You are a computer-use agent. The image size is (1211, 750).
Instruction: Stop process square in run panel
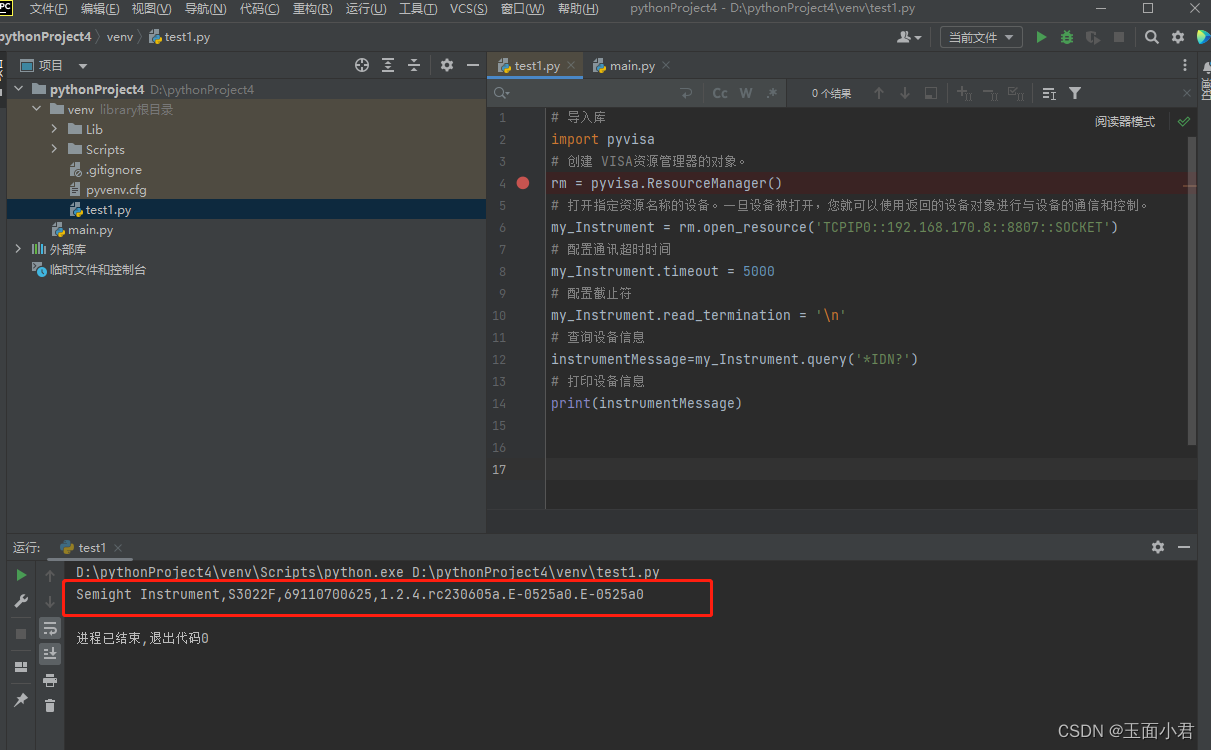(21, 634)
